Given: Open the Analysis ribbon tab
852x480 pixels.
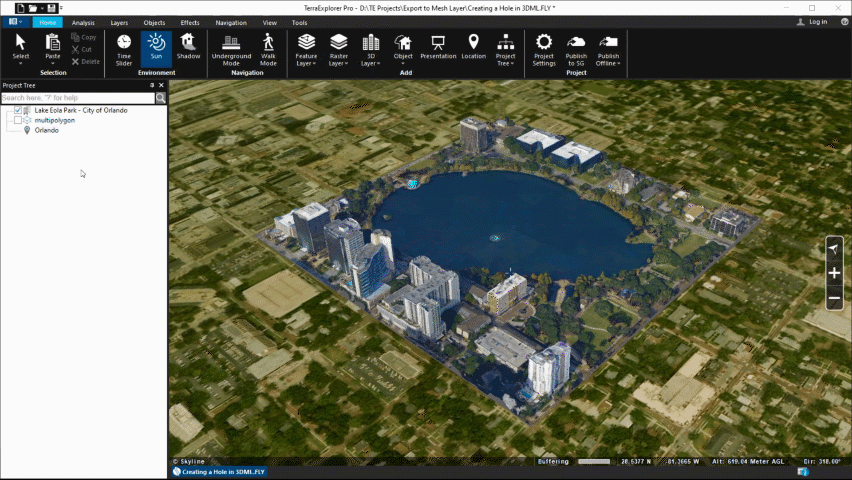Looking at the screenshot, I should coord(83,22).
